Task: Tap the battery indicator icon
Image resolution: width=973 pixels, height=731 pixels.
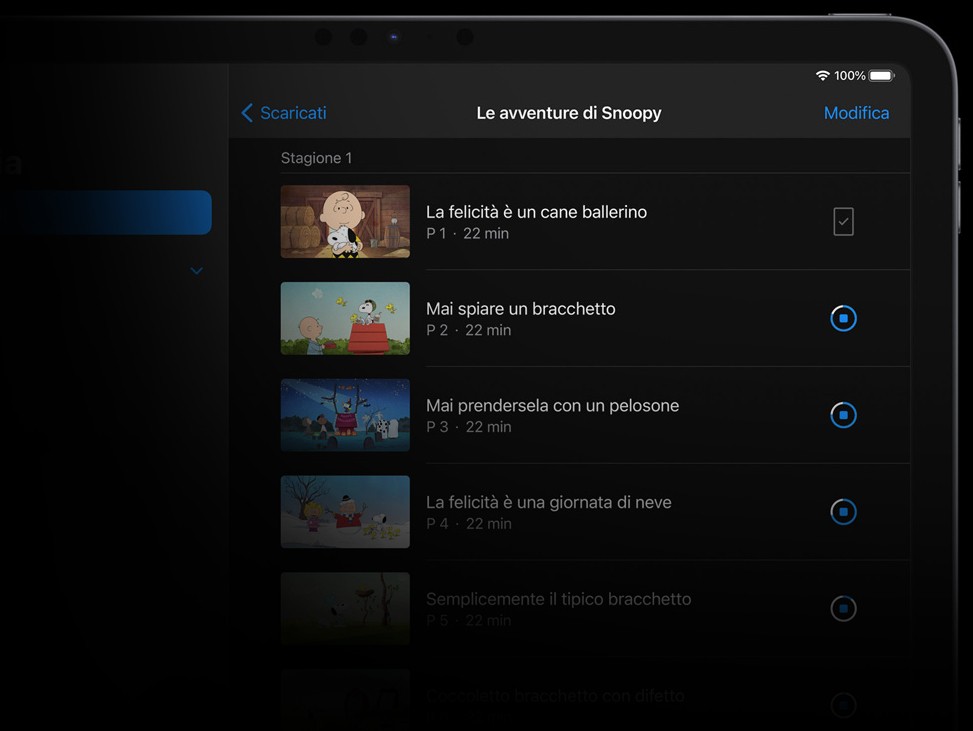Action: [881, 76]
